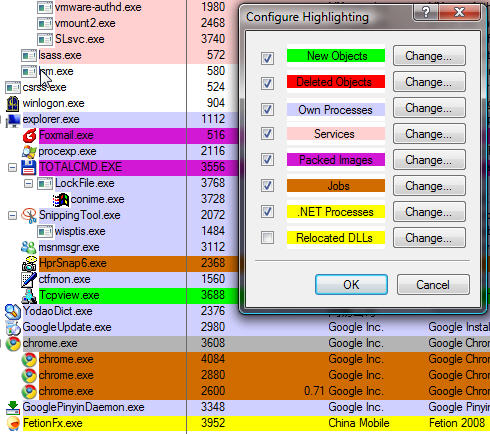Click the SnippingTool.exe scissors icon
490x434 pixels.
[x=29, y=216]
